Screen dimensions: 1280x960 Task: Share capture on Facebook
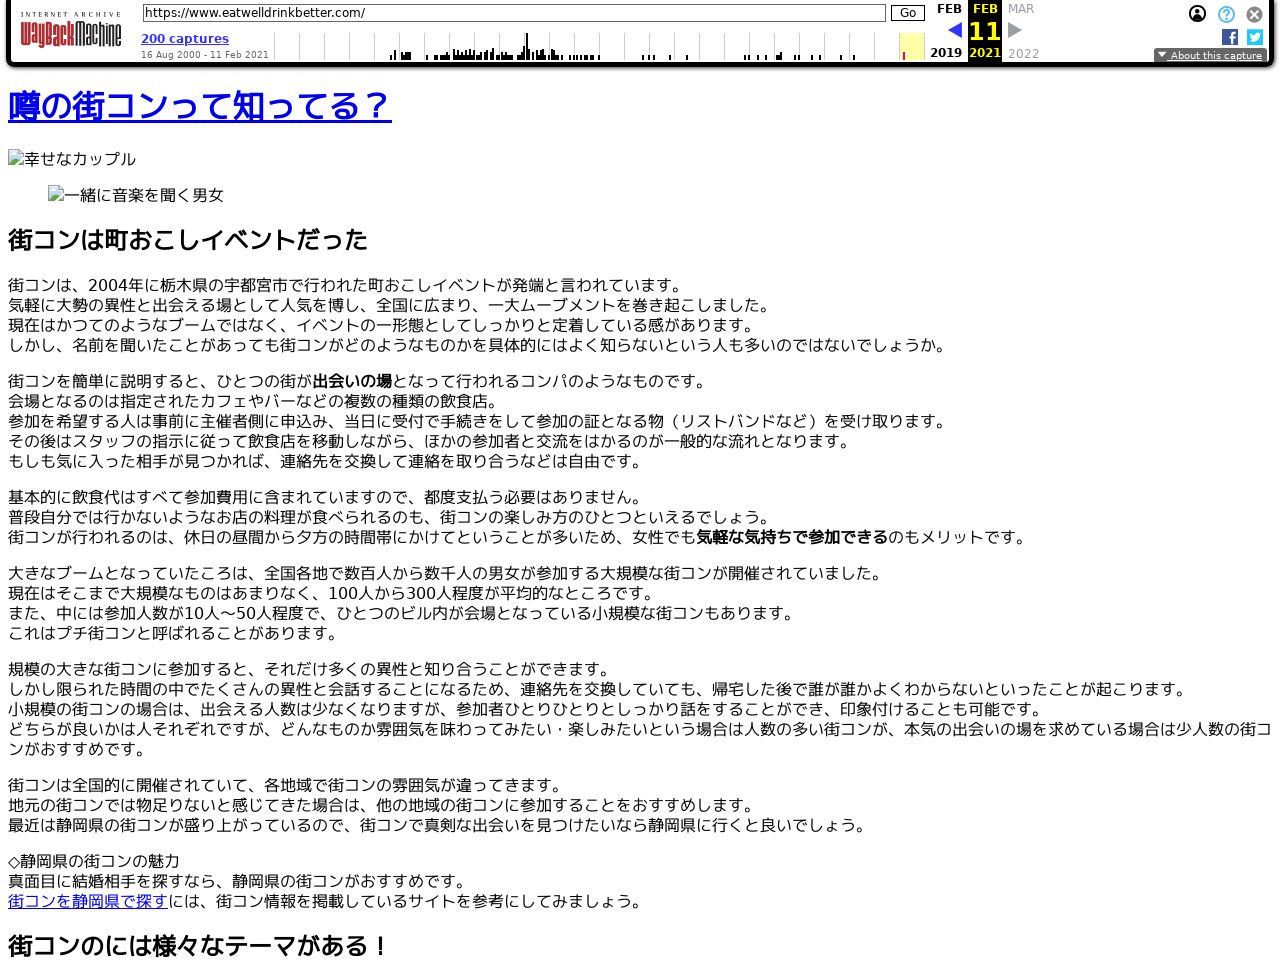click(1230, 37)
